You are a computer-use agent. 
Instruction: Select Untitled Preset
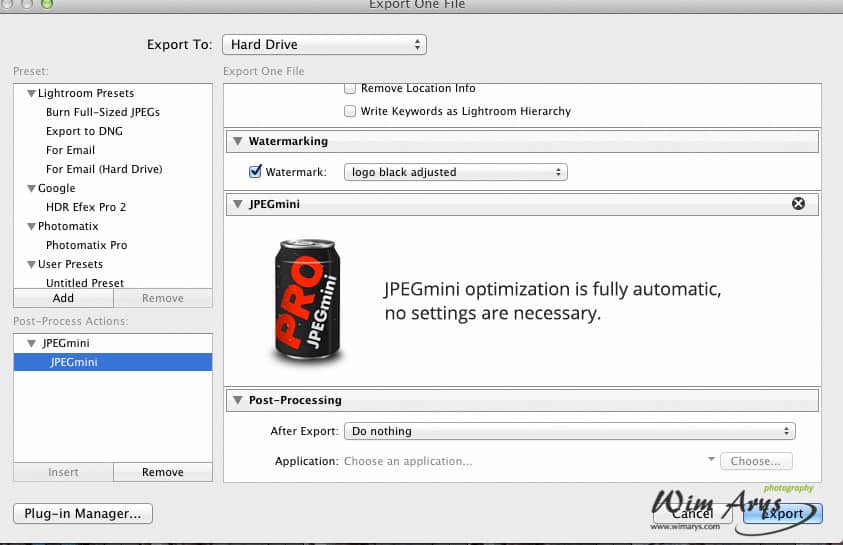click(85, 283)
